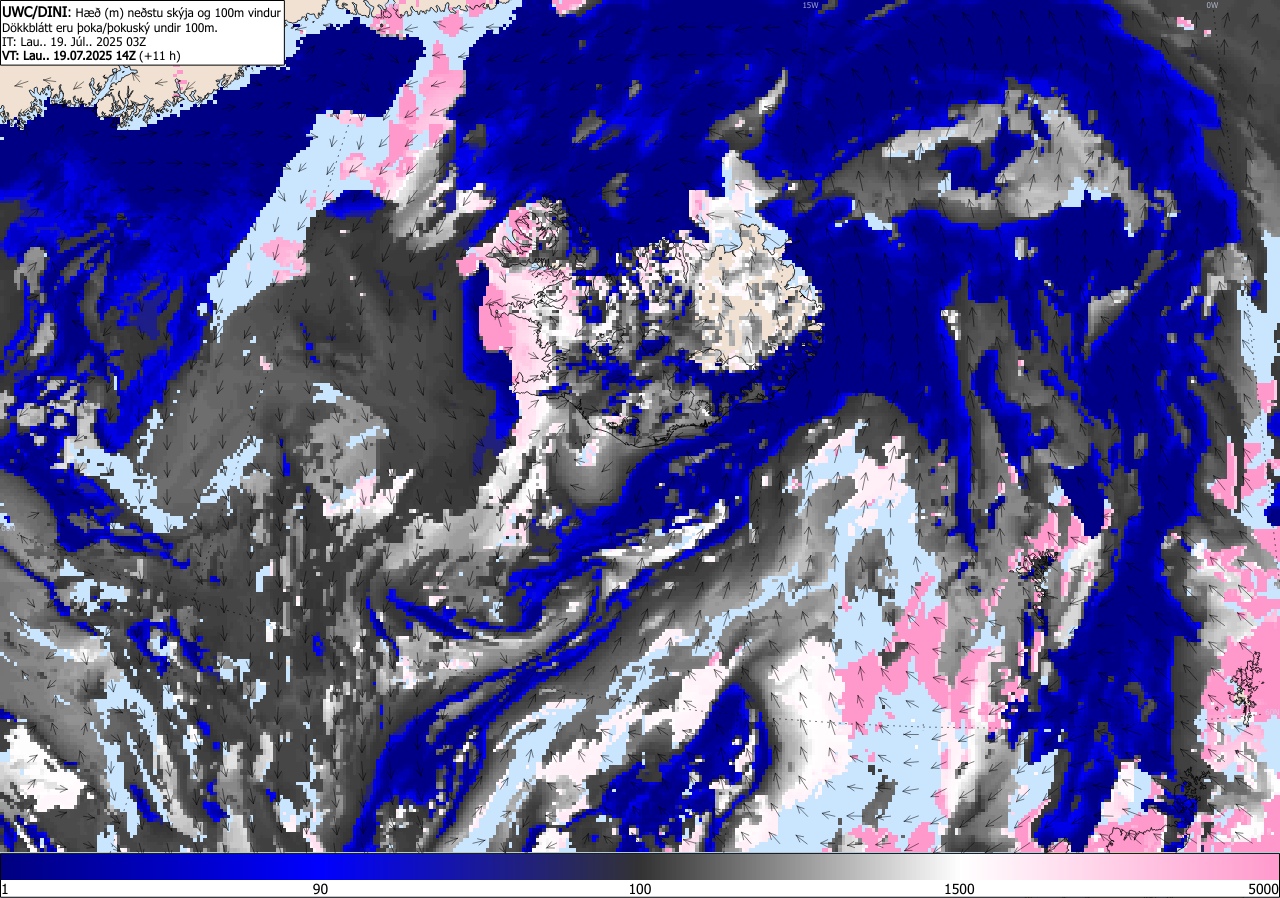Click the color scale label 1

coord(5,889)
